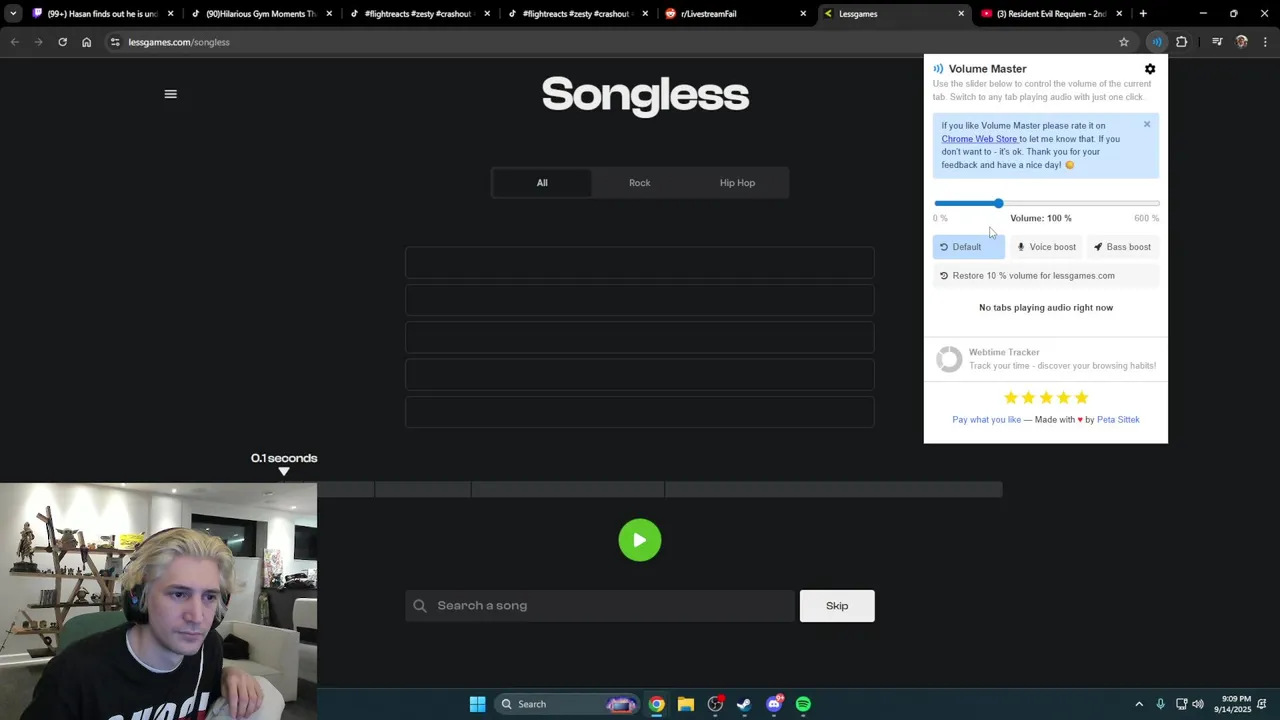The height and width of the screenshot is (720, 1280).
Task: Apply the Voice boost preset
Action: [1046, 247]
